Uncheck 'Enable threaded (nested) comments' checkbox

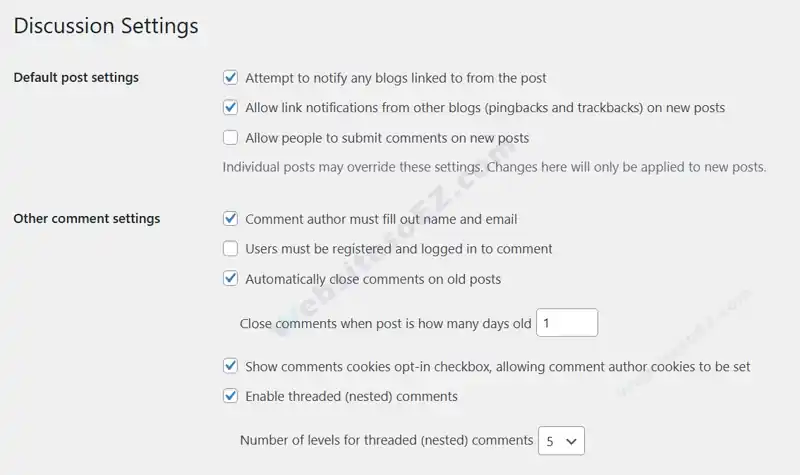(230, 396)
